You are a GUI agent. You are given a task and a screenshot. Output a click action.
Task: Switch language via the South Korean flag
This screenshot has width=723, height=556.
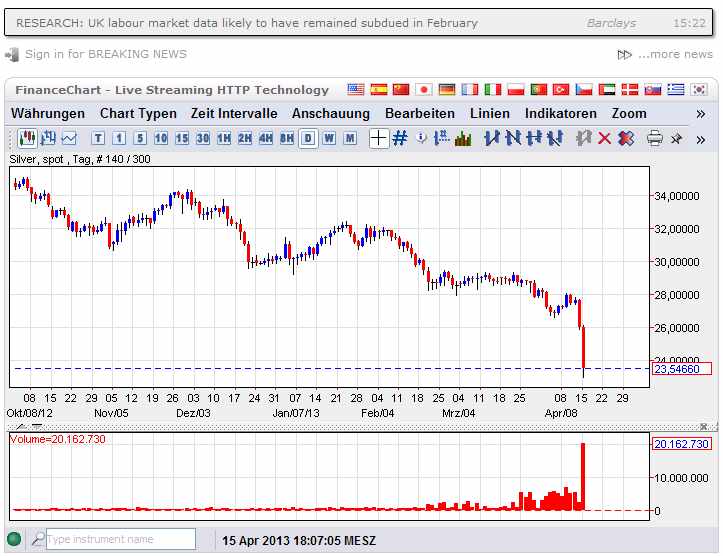(x=699, y=89)
